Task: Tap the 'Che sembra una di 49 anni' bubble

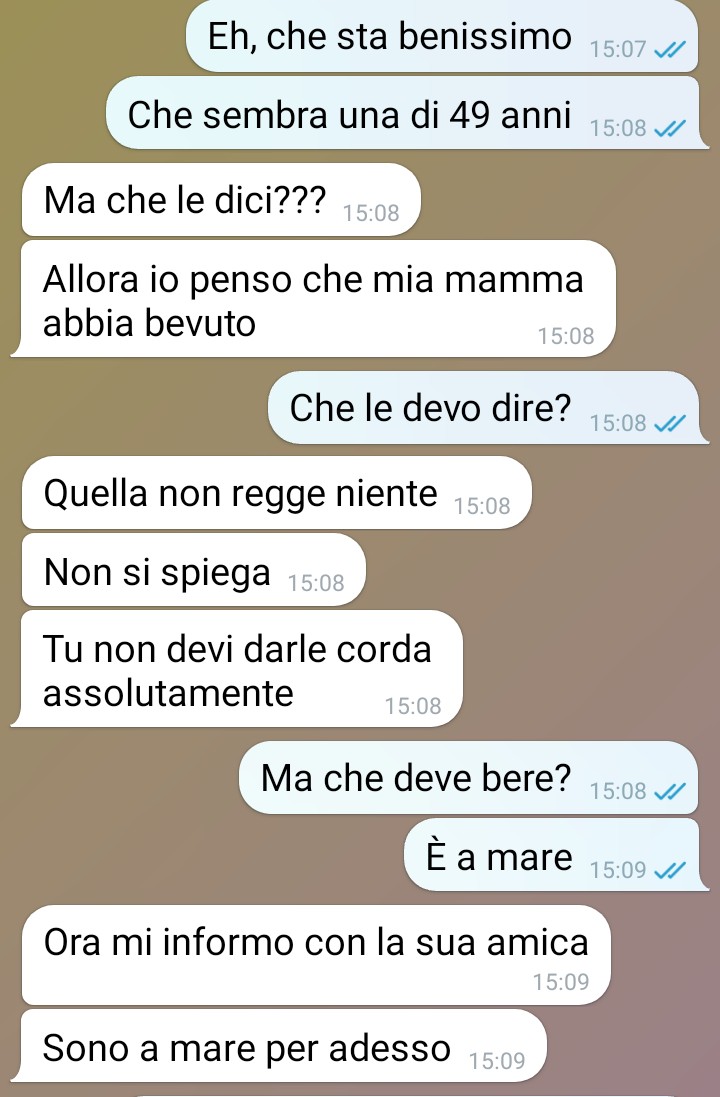Action: [x=404, y=113]
